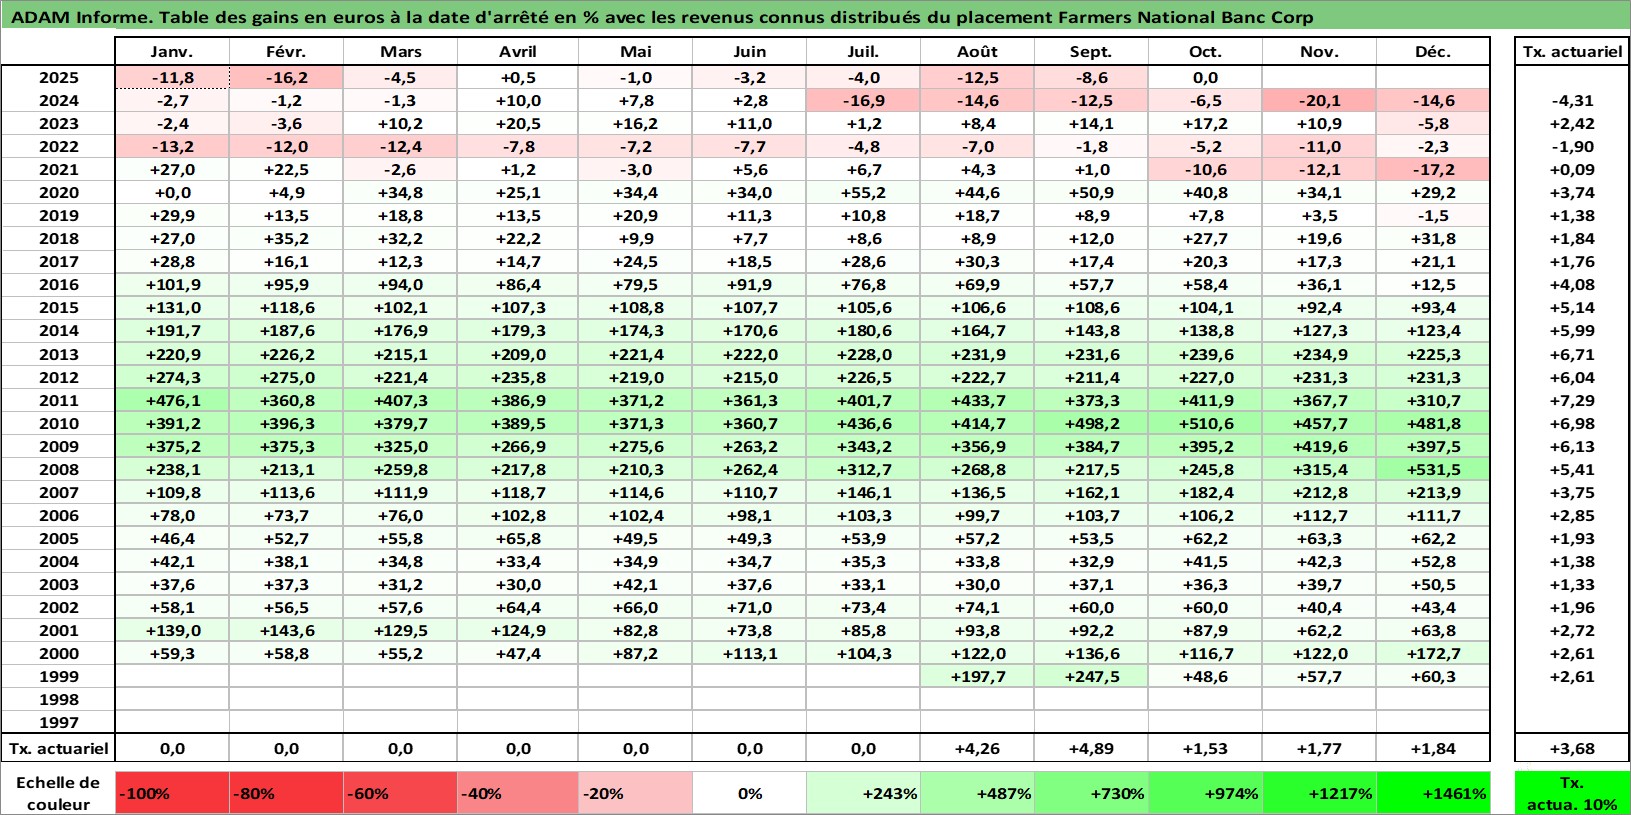Click the '+197,7' cell for Août 1999

[x=977, y=676]
